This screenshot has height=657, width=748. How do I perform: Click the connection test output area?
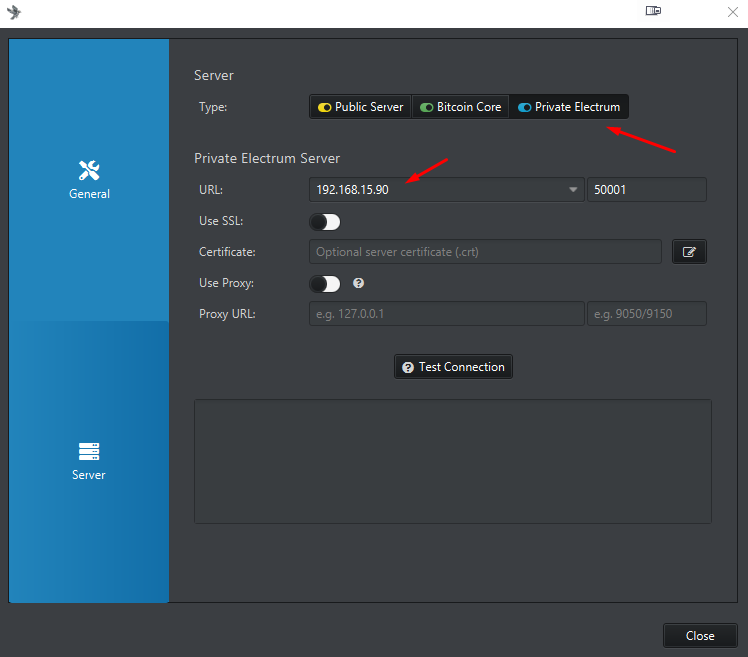[x=453, y=461]
